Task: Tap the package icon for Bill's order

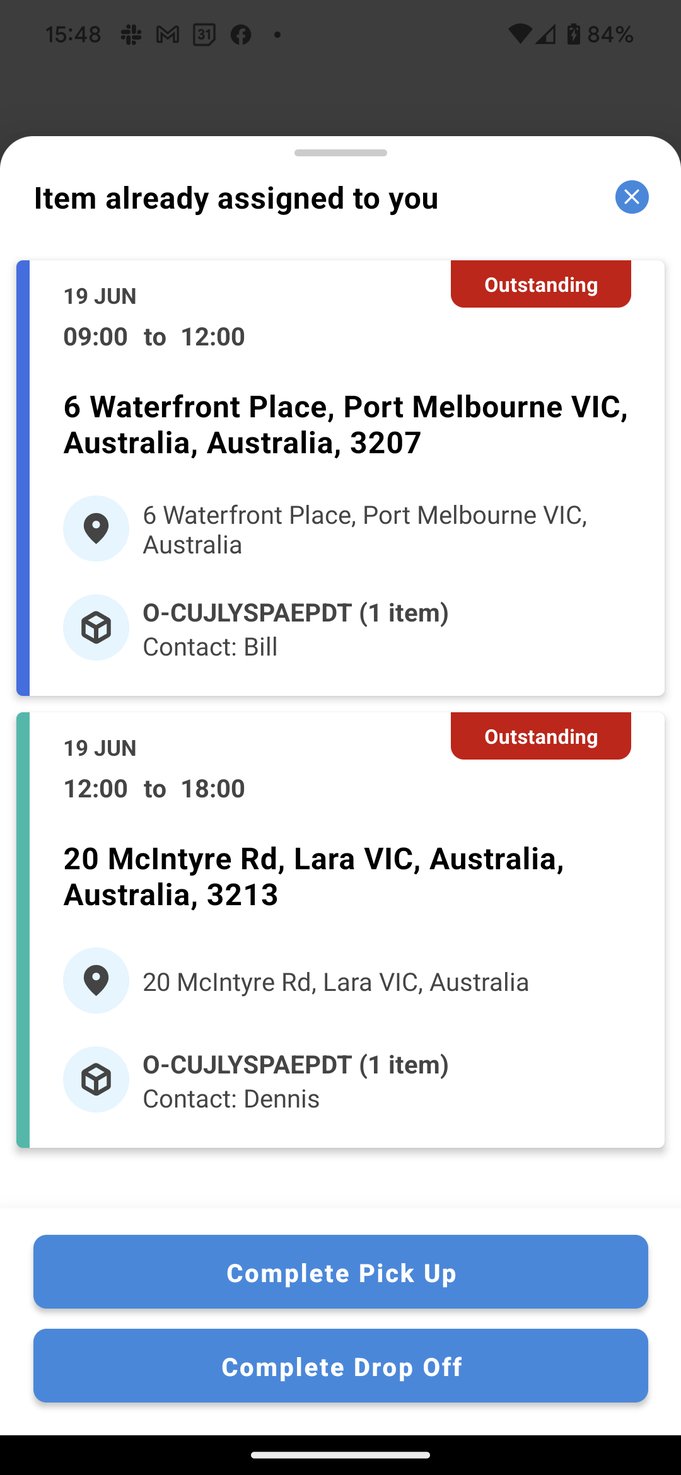Action: [96, 628]
